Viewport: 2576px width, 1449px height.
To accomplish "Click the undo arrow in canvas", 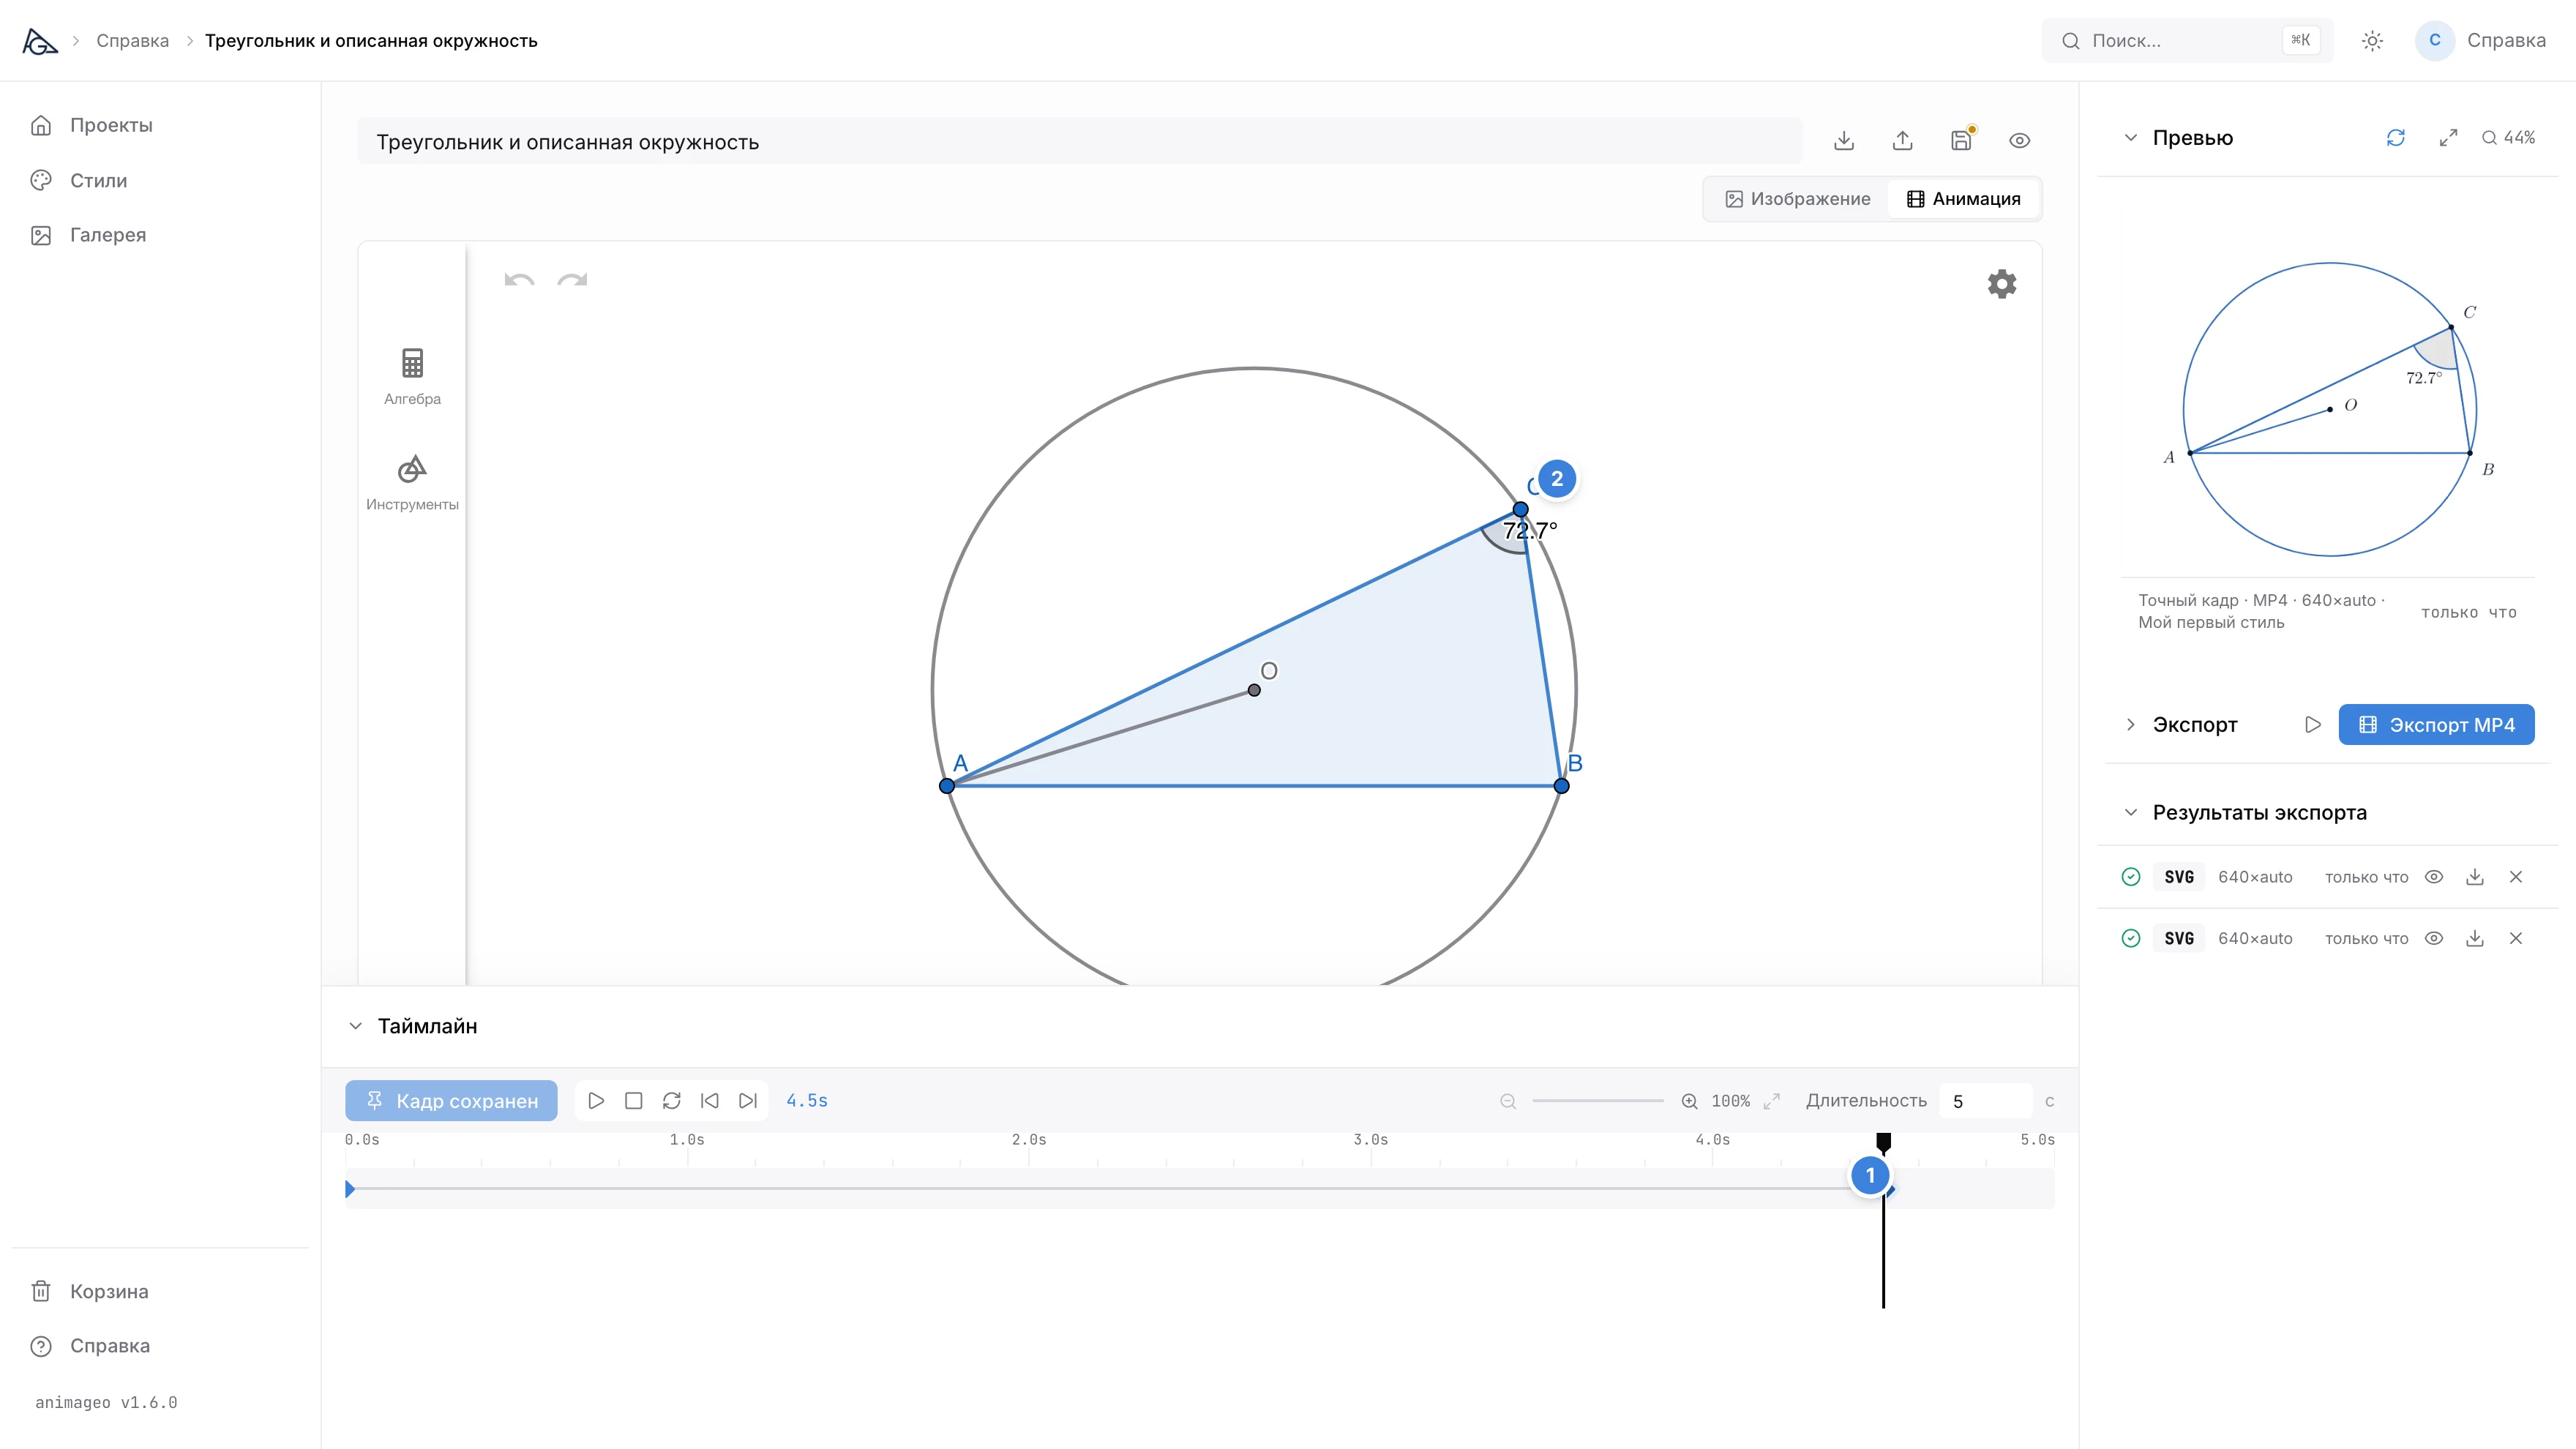I will tap(519, 281).
